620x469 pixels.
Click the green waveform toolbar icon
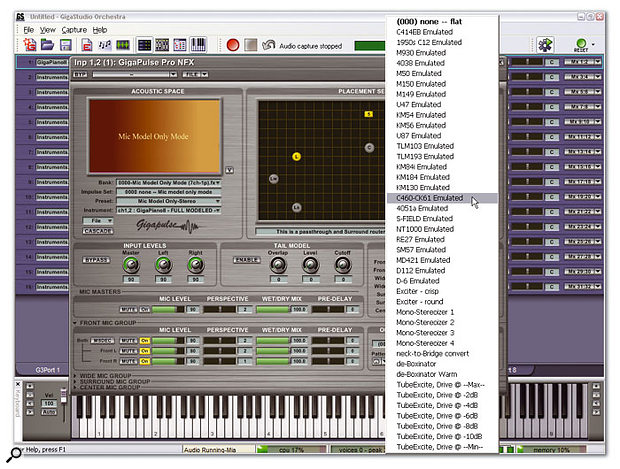(x=123, y=45)
